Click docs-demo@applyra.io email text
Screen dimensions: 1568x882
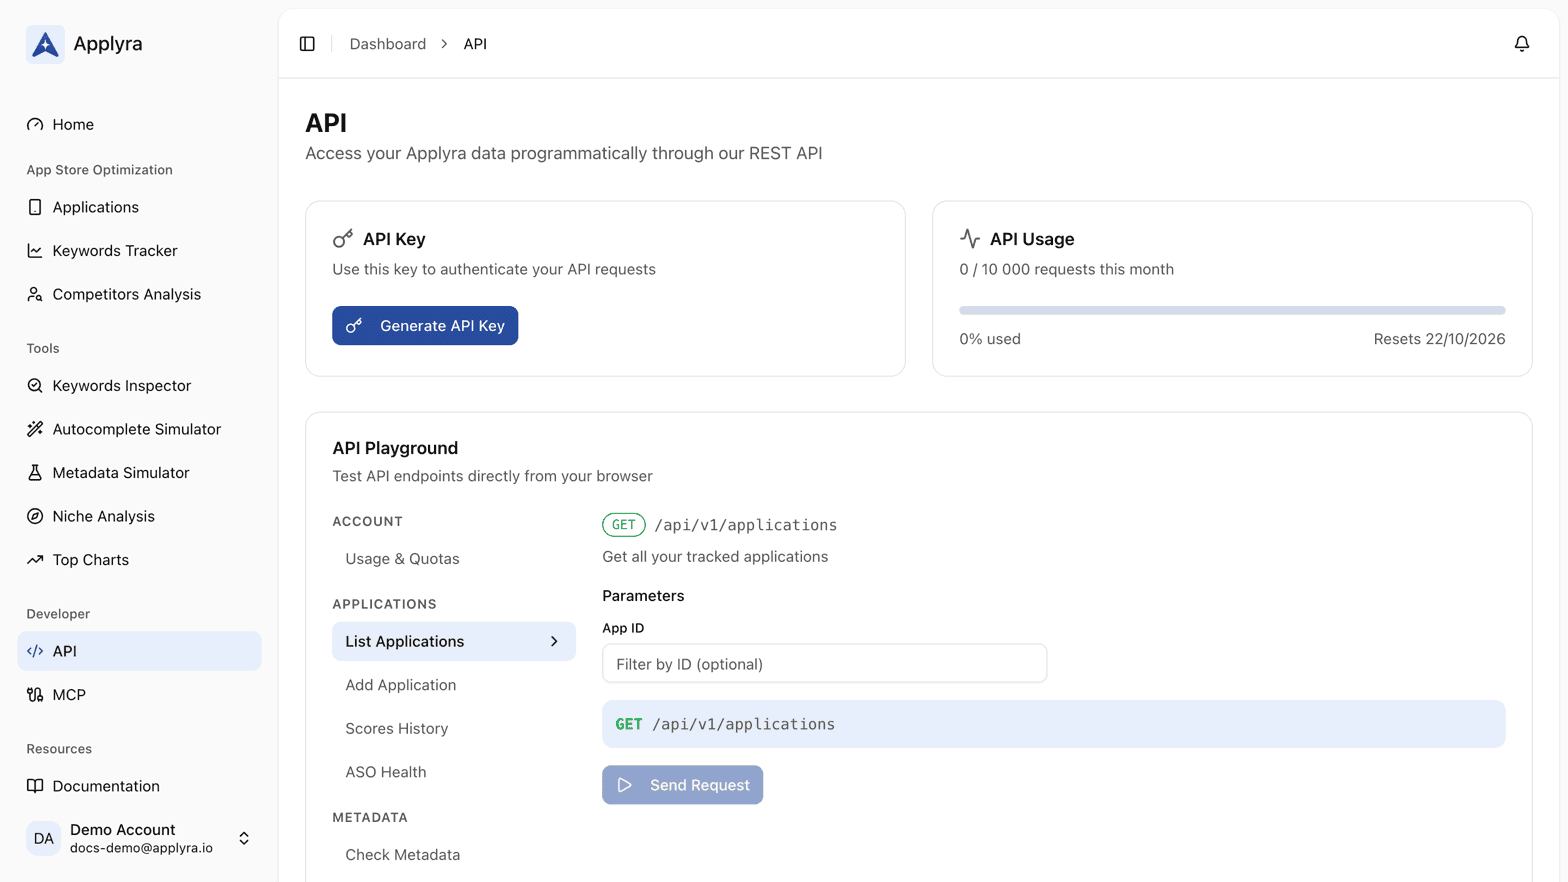(141, 848)
